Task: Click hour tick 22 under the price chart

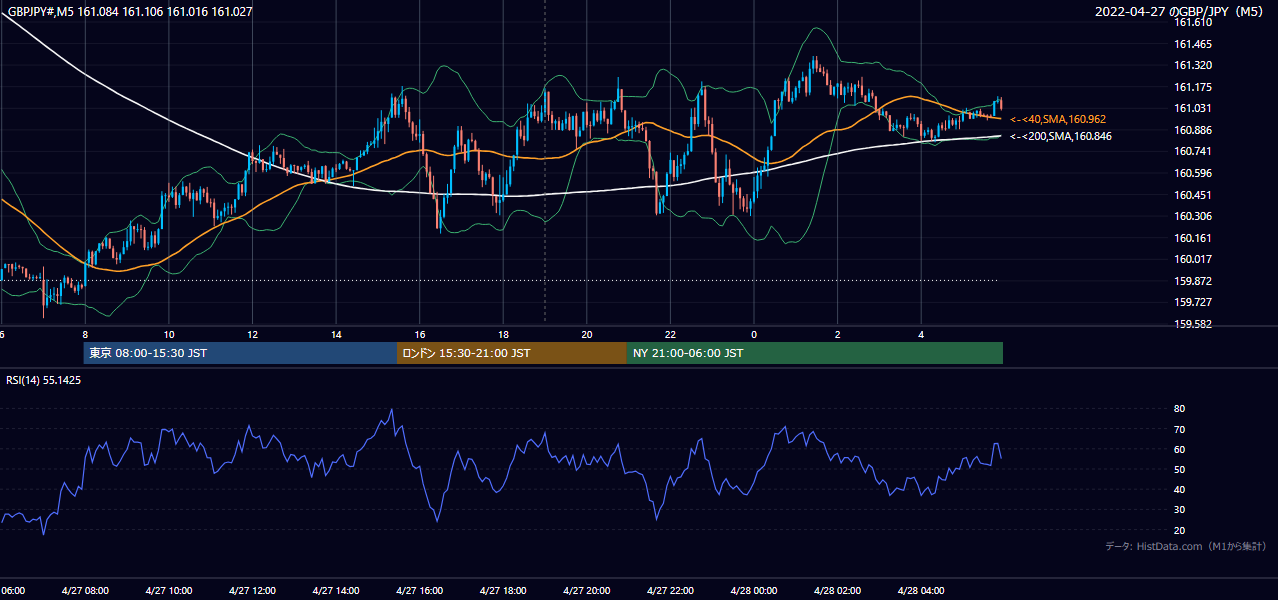Action: (670, 335)
